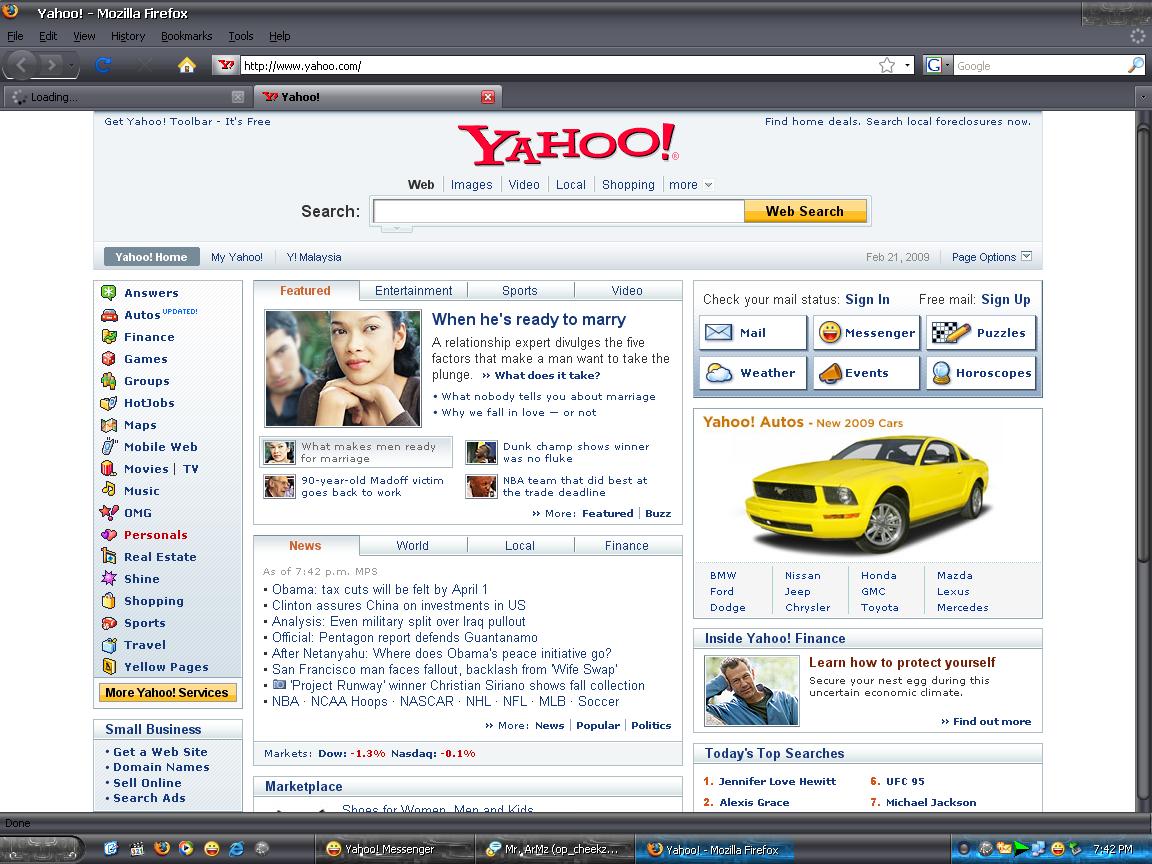Launch Internet Explorer from quick launch
The height and width of the screenshot is (864, 1152).
click(x=237, y=849)
